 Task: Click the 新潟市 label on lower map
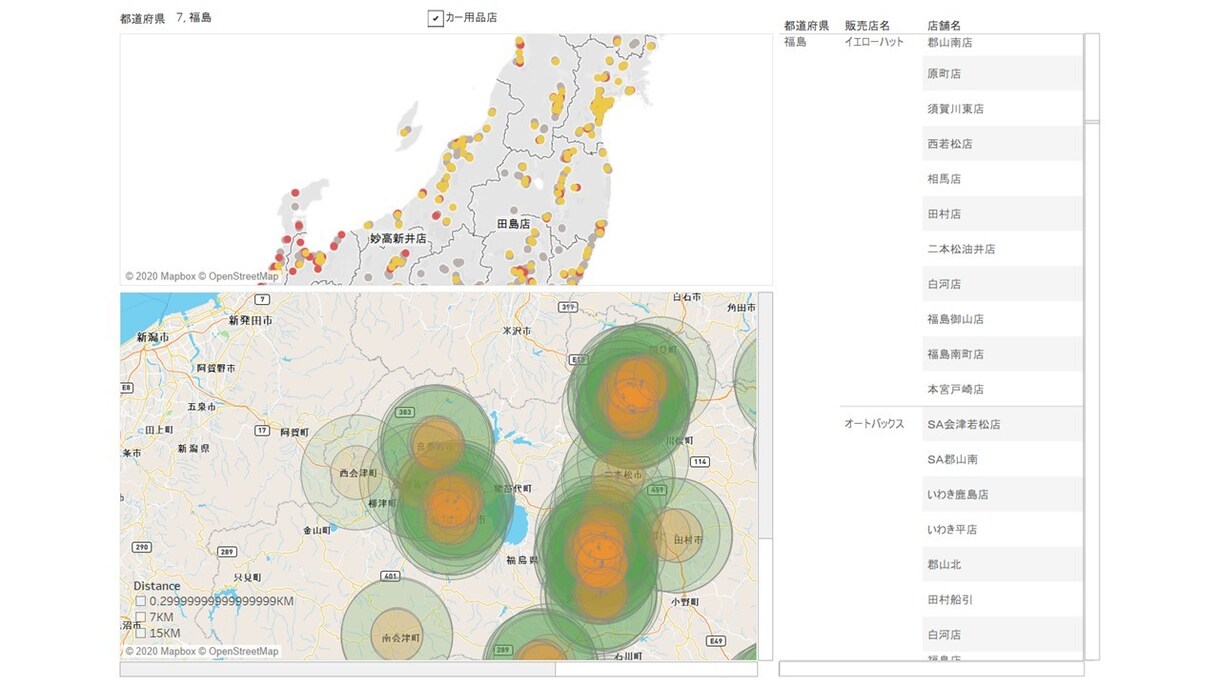155,337
